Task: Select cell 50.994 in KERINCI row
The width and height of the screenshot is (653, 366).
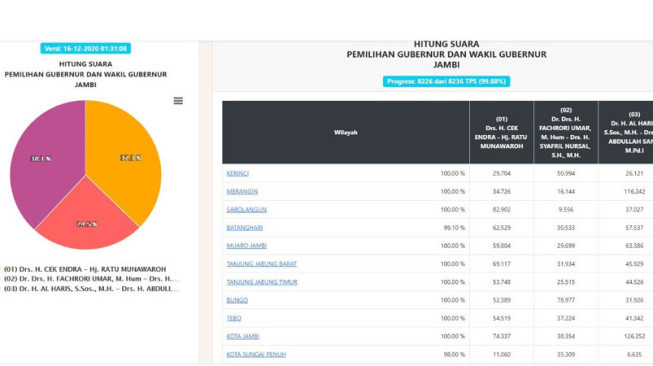Action: (566, 173)
